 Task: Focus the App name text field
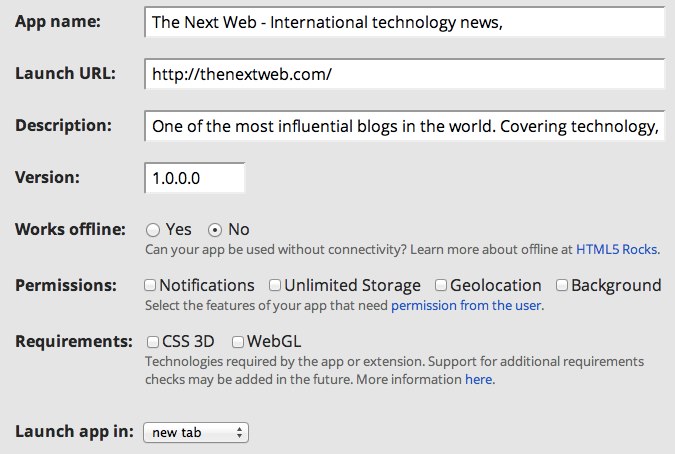click(x=405, y=22)
